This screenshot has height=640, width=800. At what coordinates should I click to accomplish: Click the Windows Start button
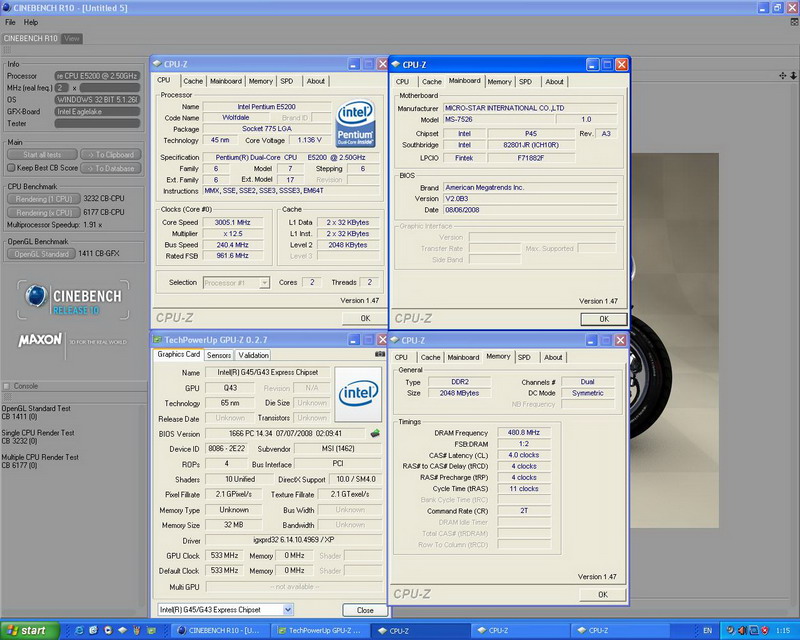27,630
